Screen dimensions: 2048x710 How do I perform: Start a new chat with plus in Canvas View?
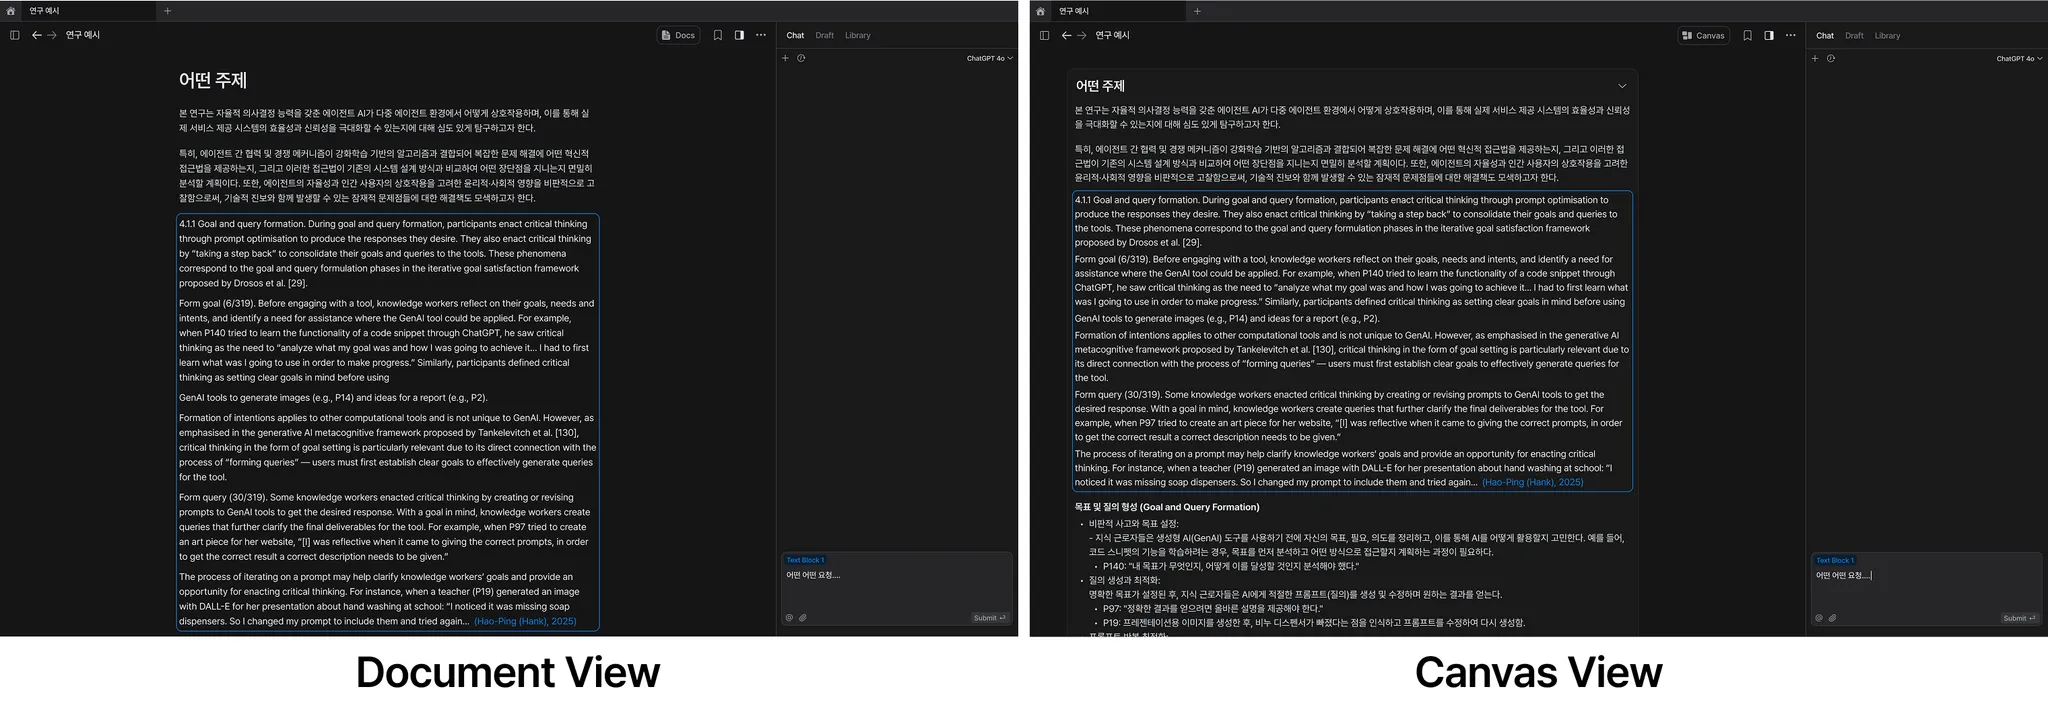click(1815, 58)
